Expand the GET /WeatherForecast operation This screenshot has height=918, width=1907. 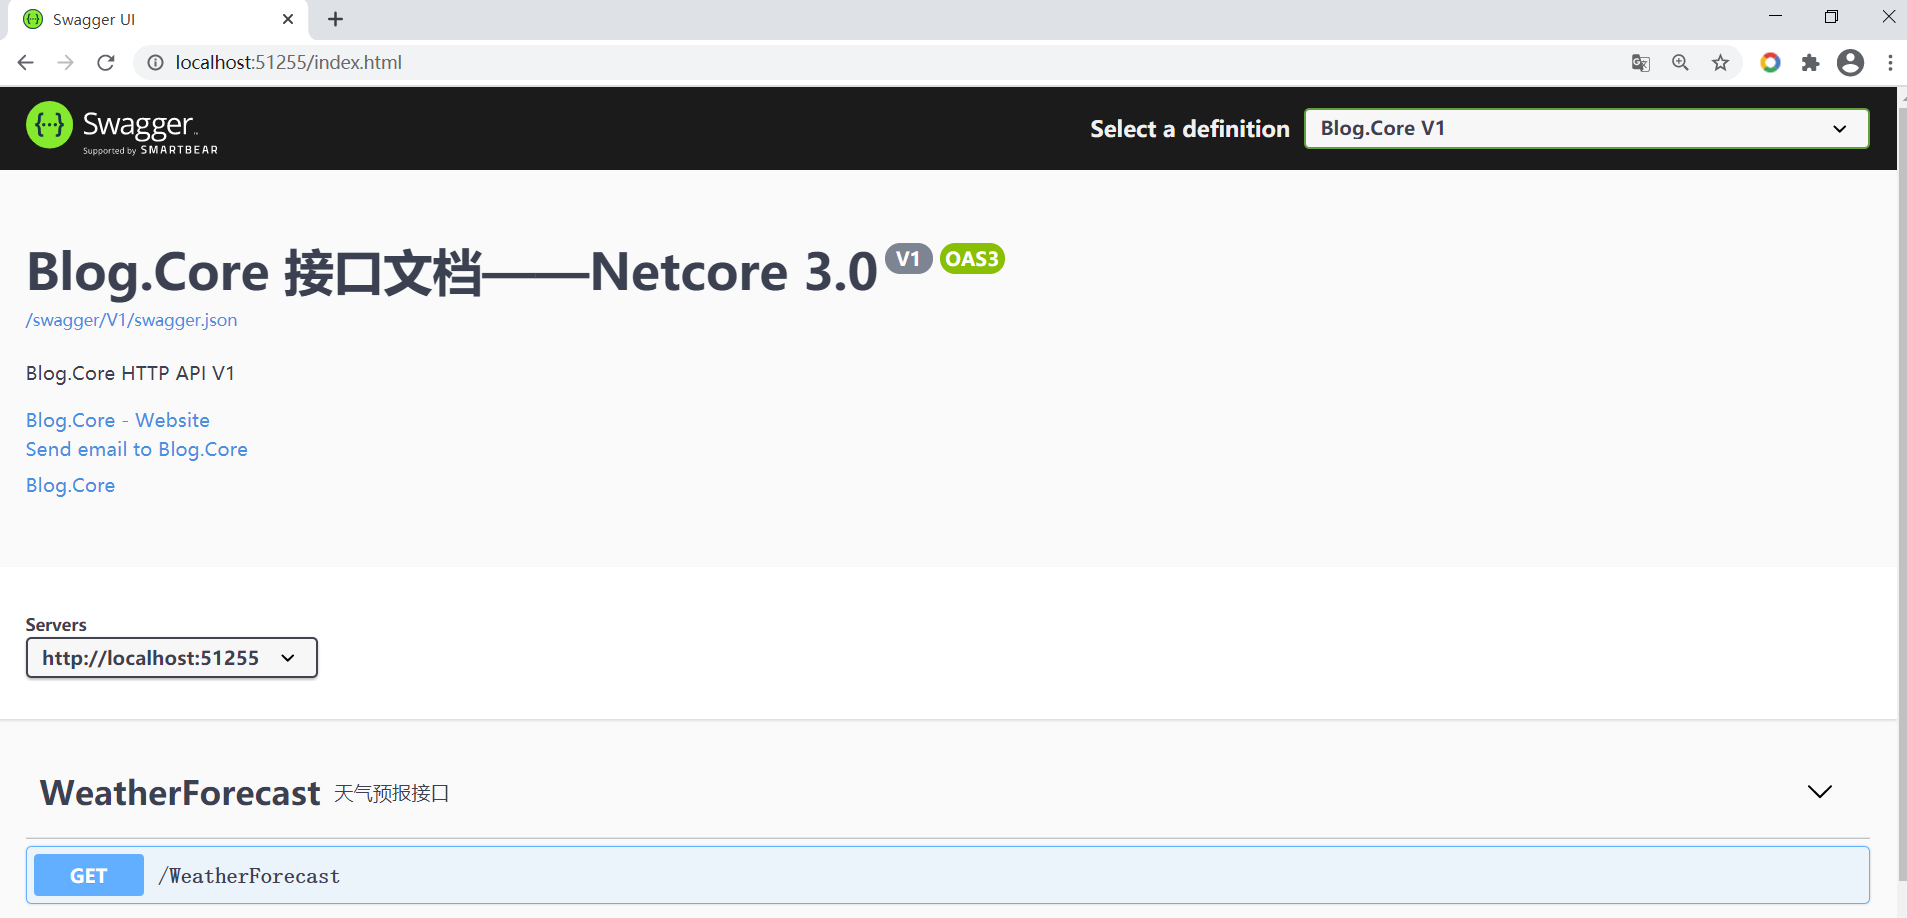pyautogui.click(x=948, y=876)
